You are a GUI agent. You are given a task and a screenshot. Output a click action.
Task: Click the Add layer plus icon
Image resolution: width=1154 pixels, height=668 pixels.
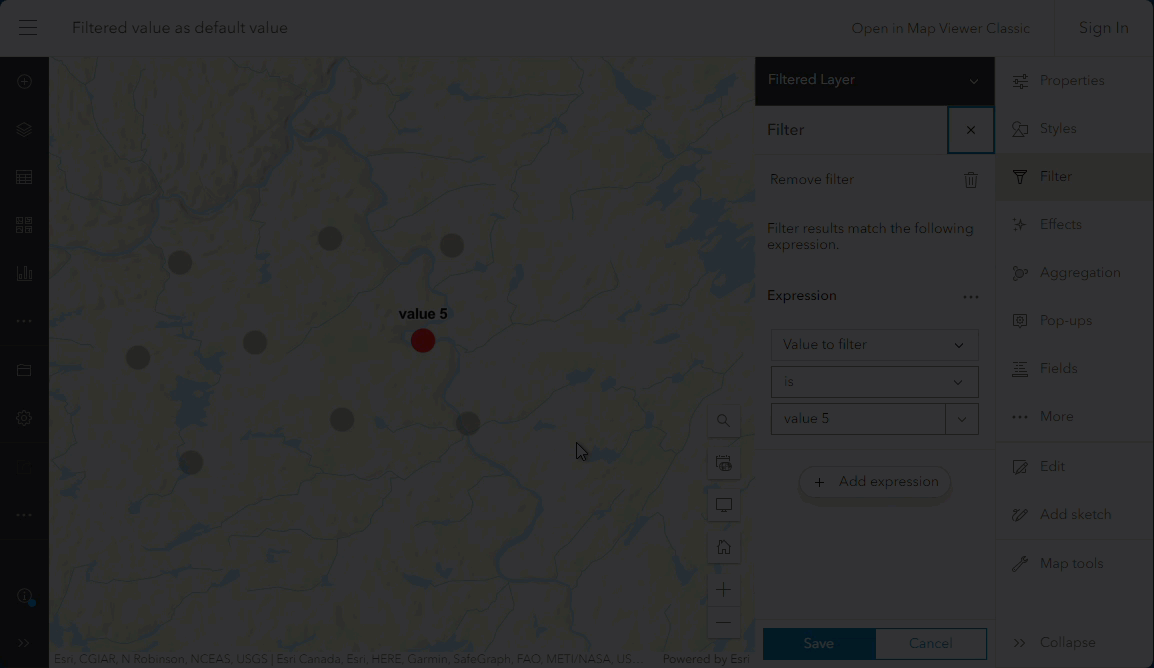pos(24,81)
